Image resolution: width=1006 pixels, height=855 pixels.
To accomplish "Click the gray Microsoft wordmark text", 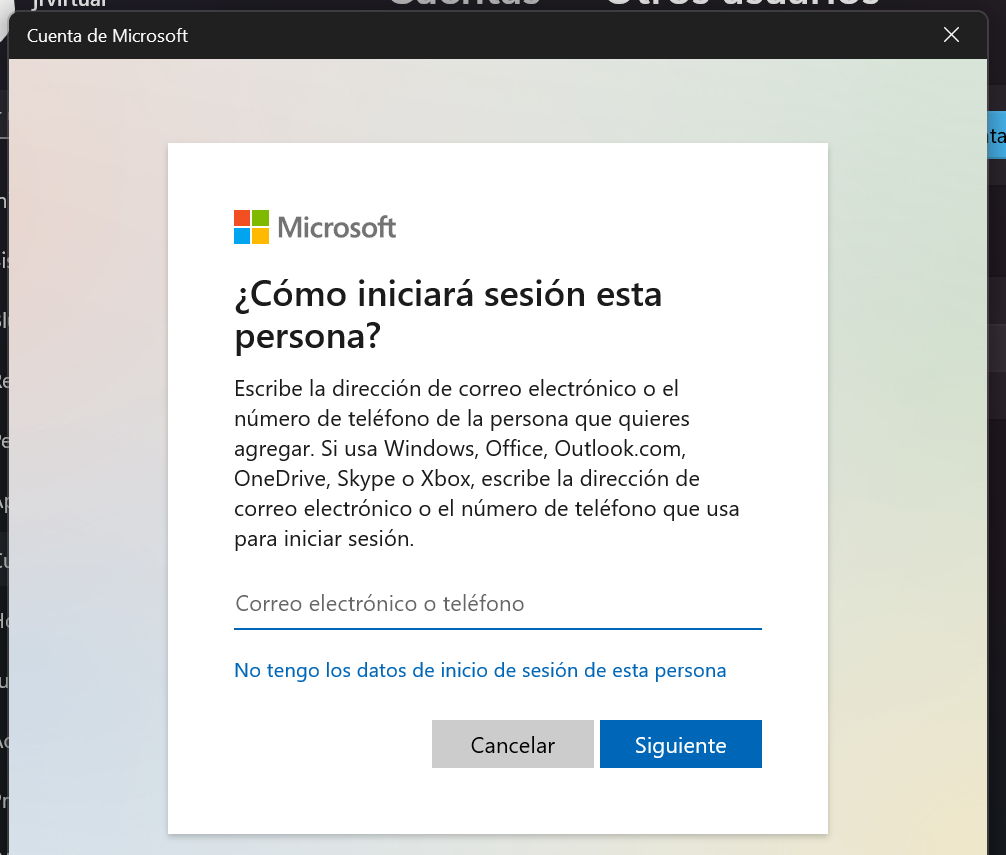I will click(336, 228).
